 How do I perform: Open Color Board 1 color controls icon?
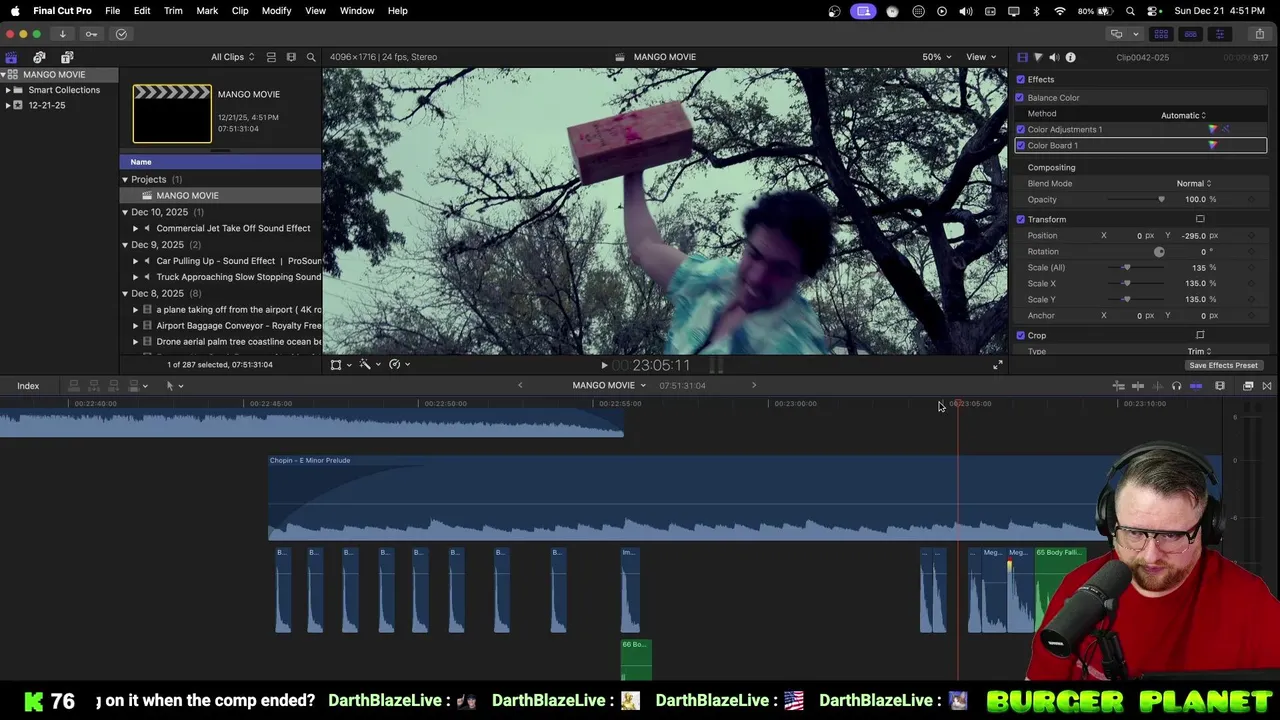1213,146
